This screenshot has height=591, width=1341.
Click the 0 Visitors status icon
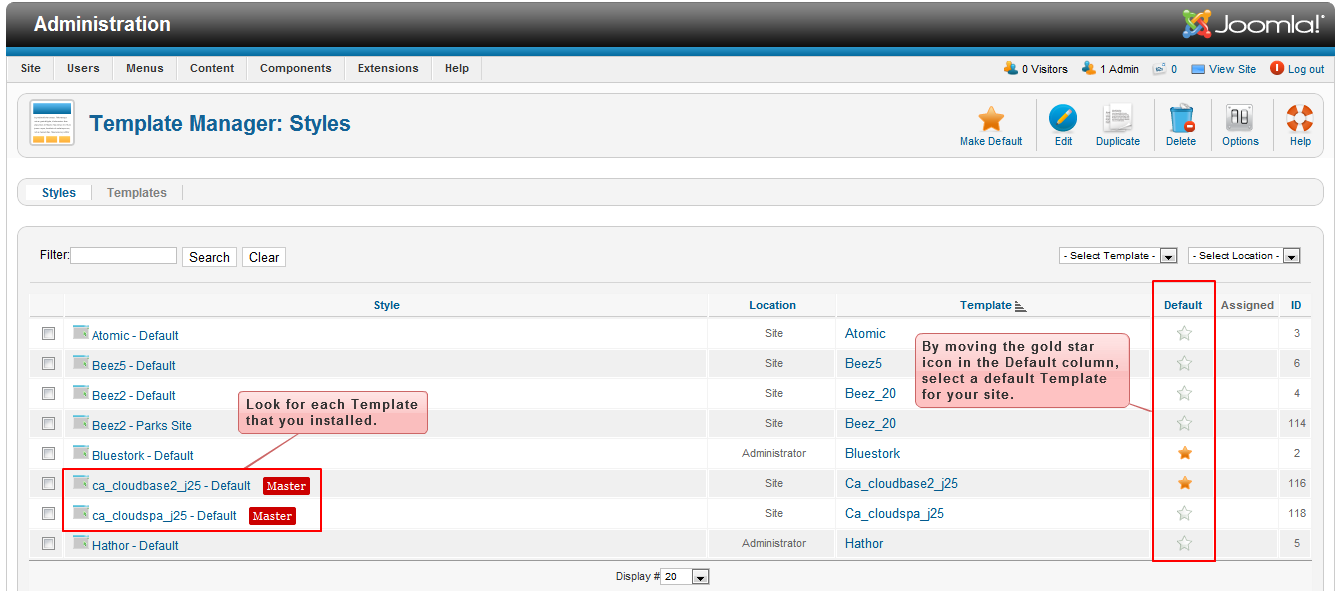pos(1011,69)
